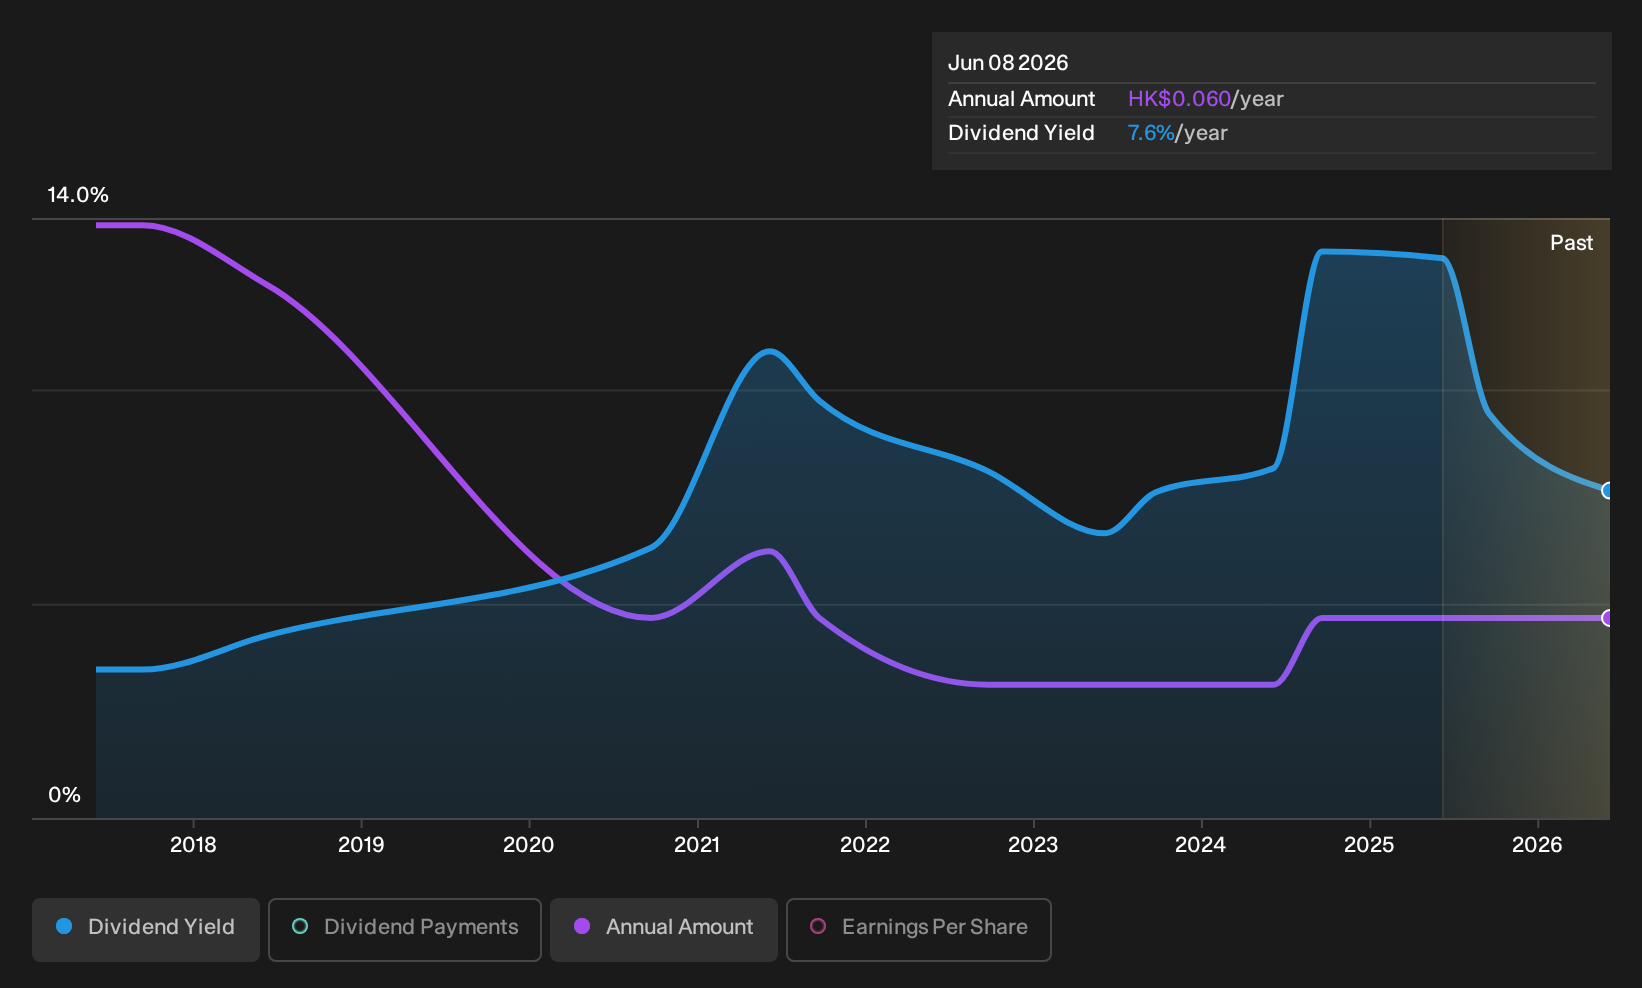Click the teal Dividend Payments circle icon

pos(300,927)
